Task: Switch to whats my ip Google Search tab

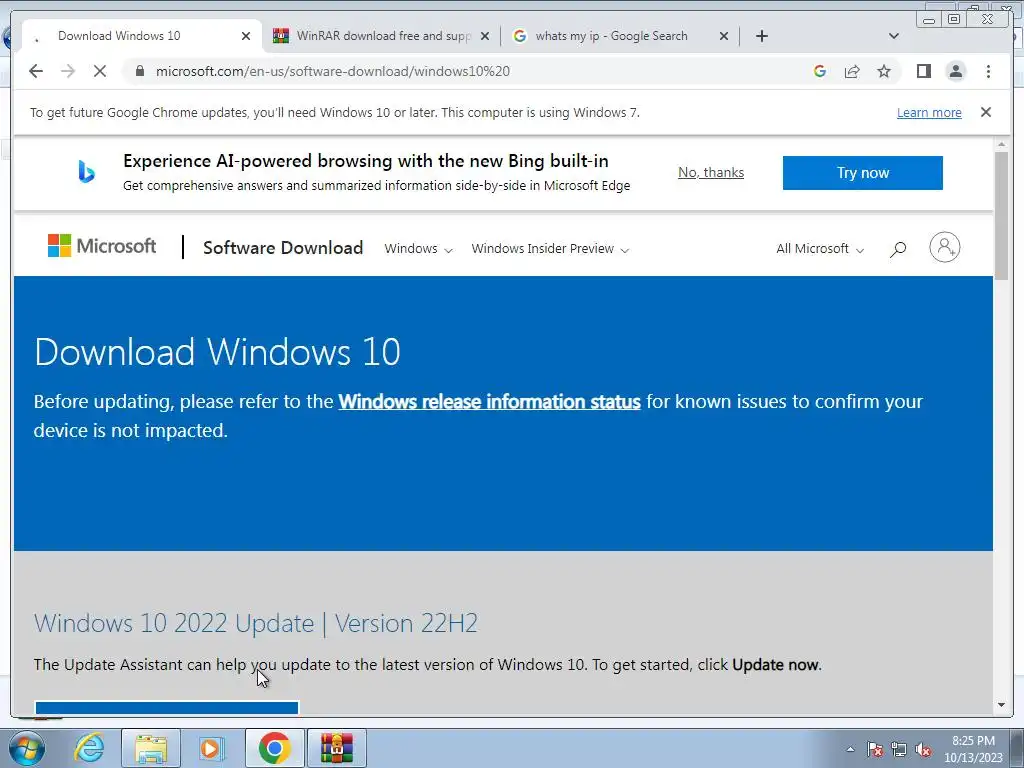Action: click(611, 36)
